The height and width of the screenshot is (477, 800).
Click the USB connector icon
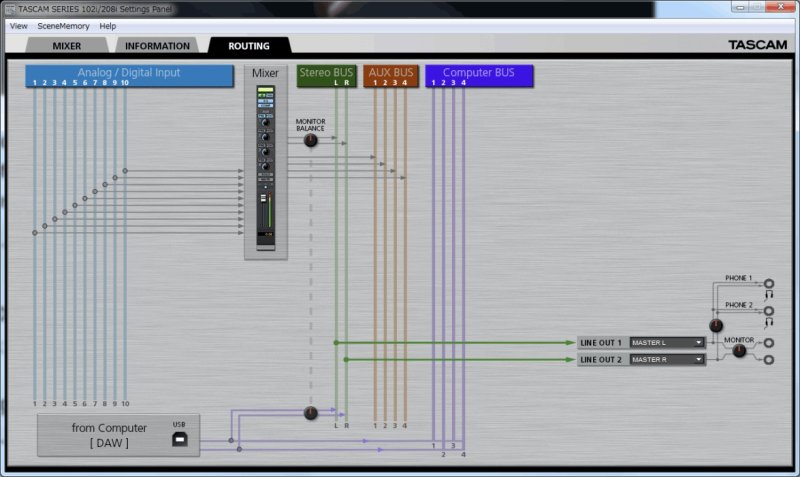(x=178, y=438)
